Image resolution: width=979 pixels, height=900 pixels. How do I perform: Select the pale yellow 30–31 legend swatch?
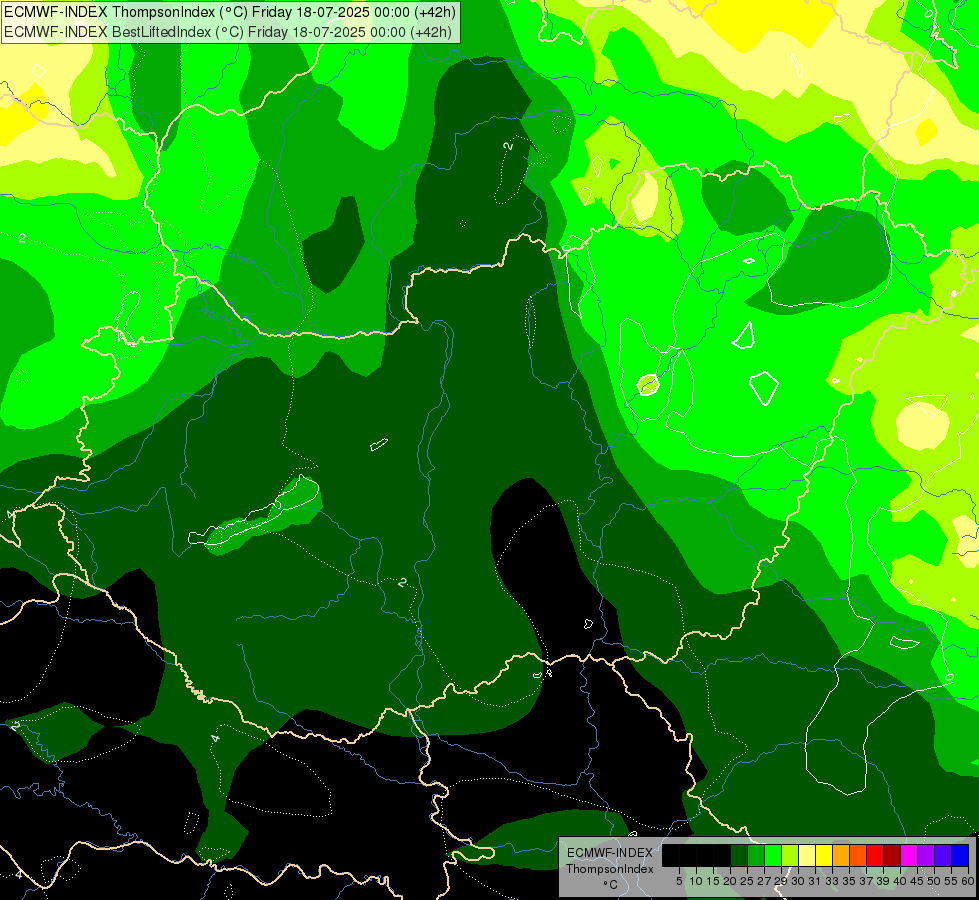(807, 855)
